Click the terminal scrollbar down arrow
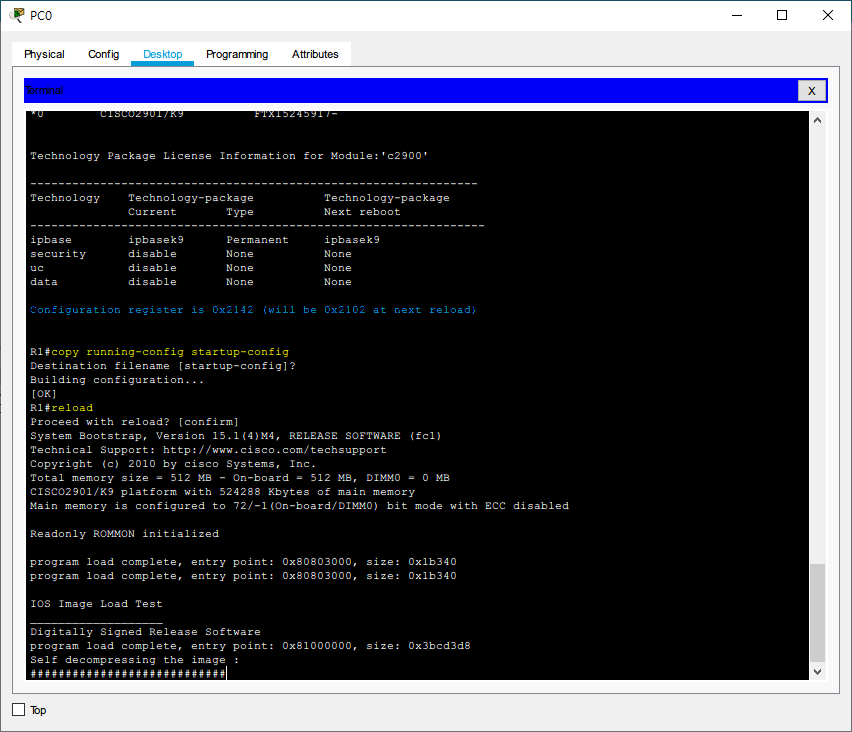The image size is (852, 732). 817,671
